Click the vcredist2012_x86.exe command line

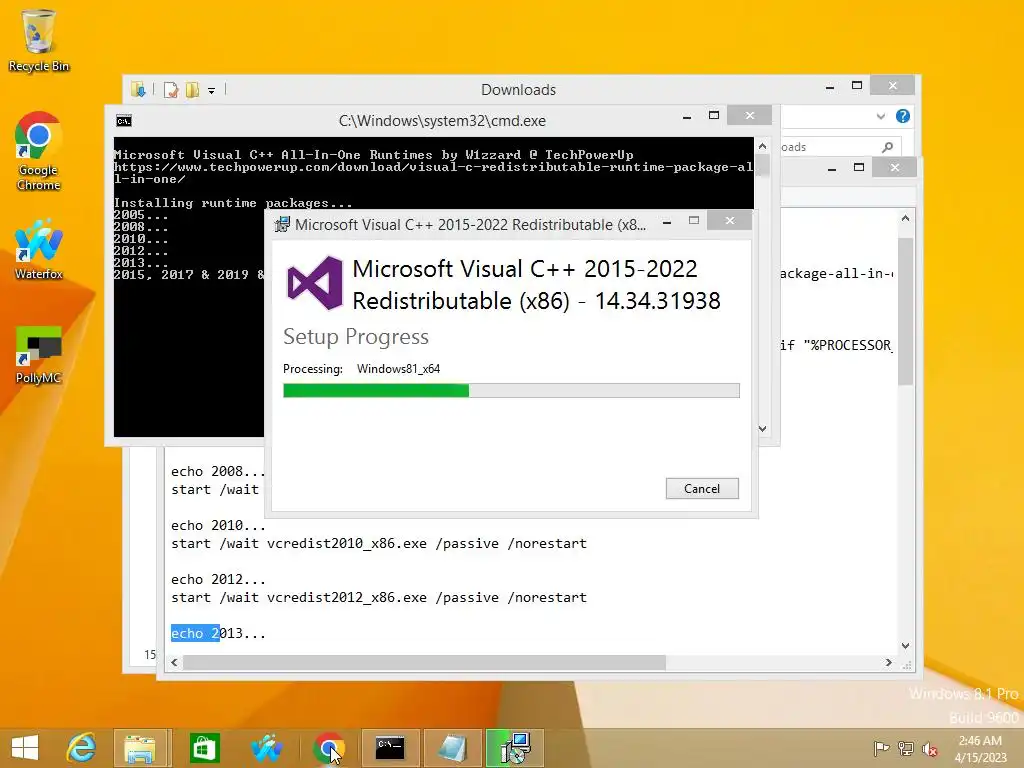pyautogui.click(x=379, y=597)
